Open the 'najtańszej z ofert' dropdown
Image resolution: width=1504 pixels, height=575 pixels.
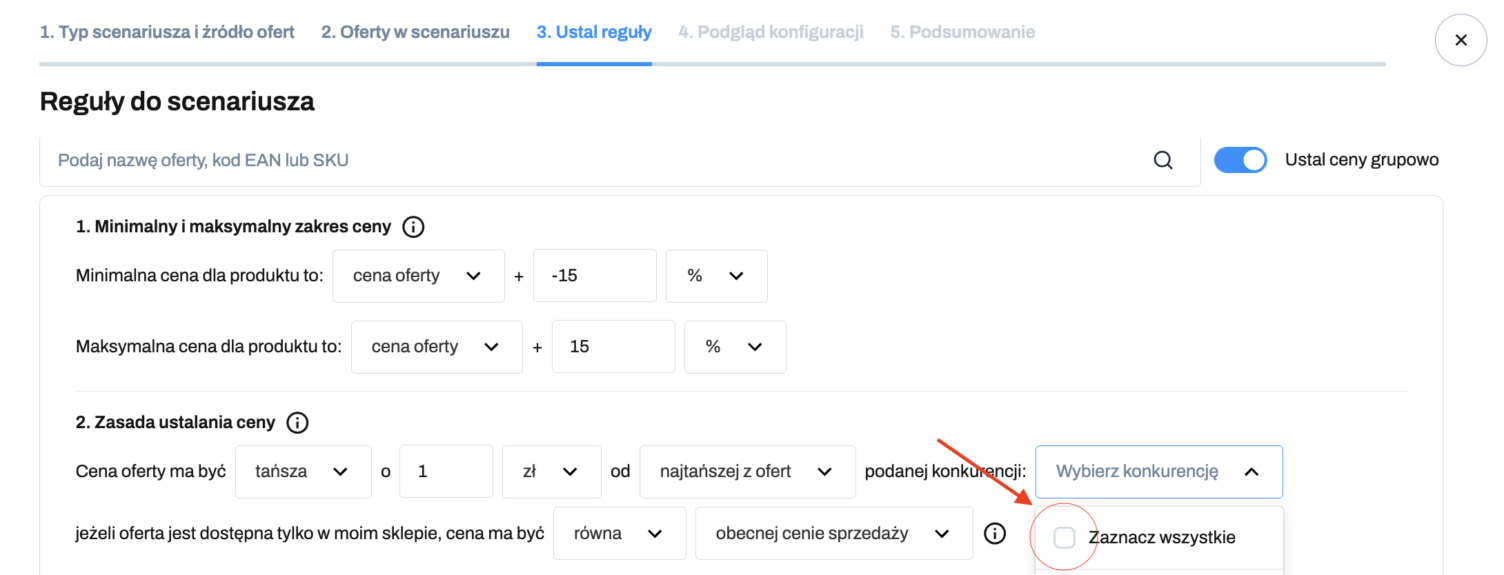748,472
